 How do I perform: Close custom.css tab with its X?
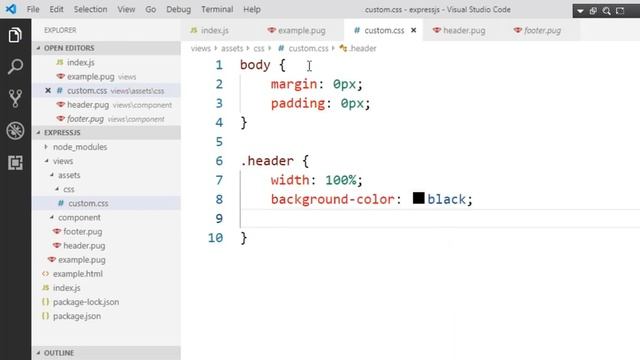coord(413,30)
